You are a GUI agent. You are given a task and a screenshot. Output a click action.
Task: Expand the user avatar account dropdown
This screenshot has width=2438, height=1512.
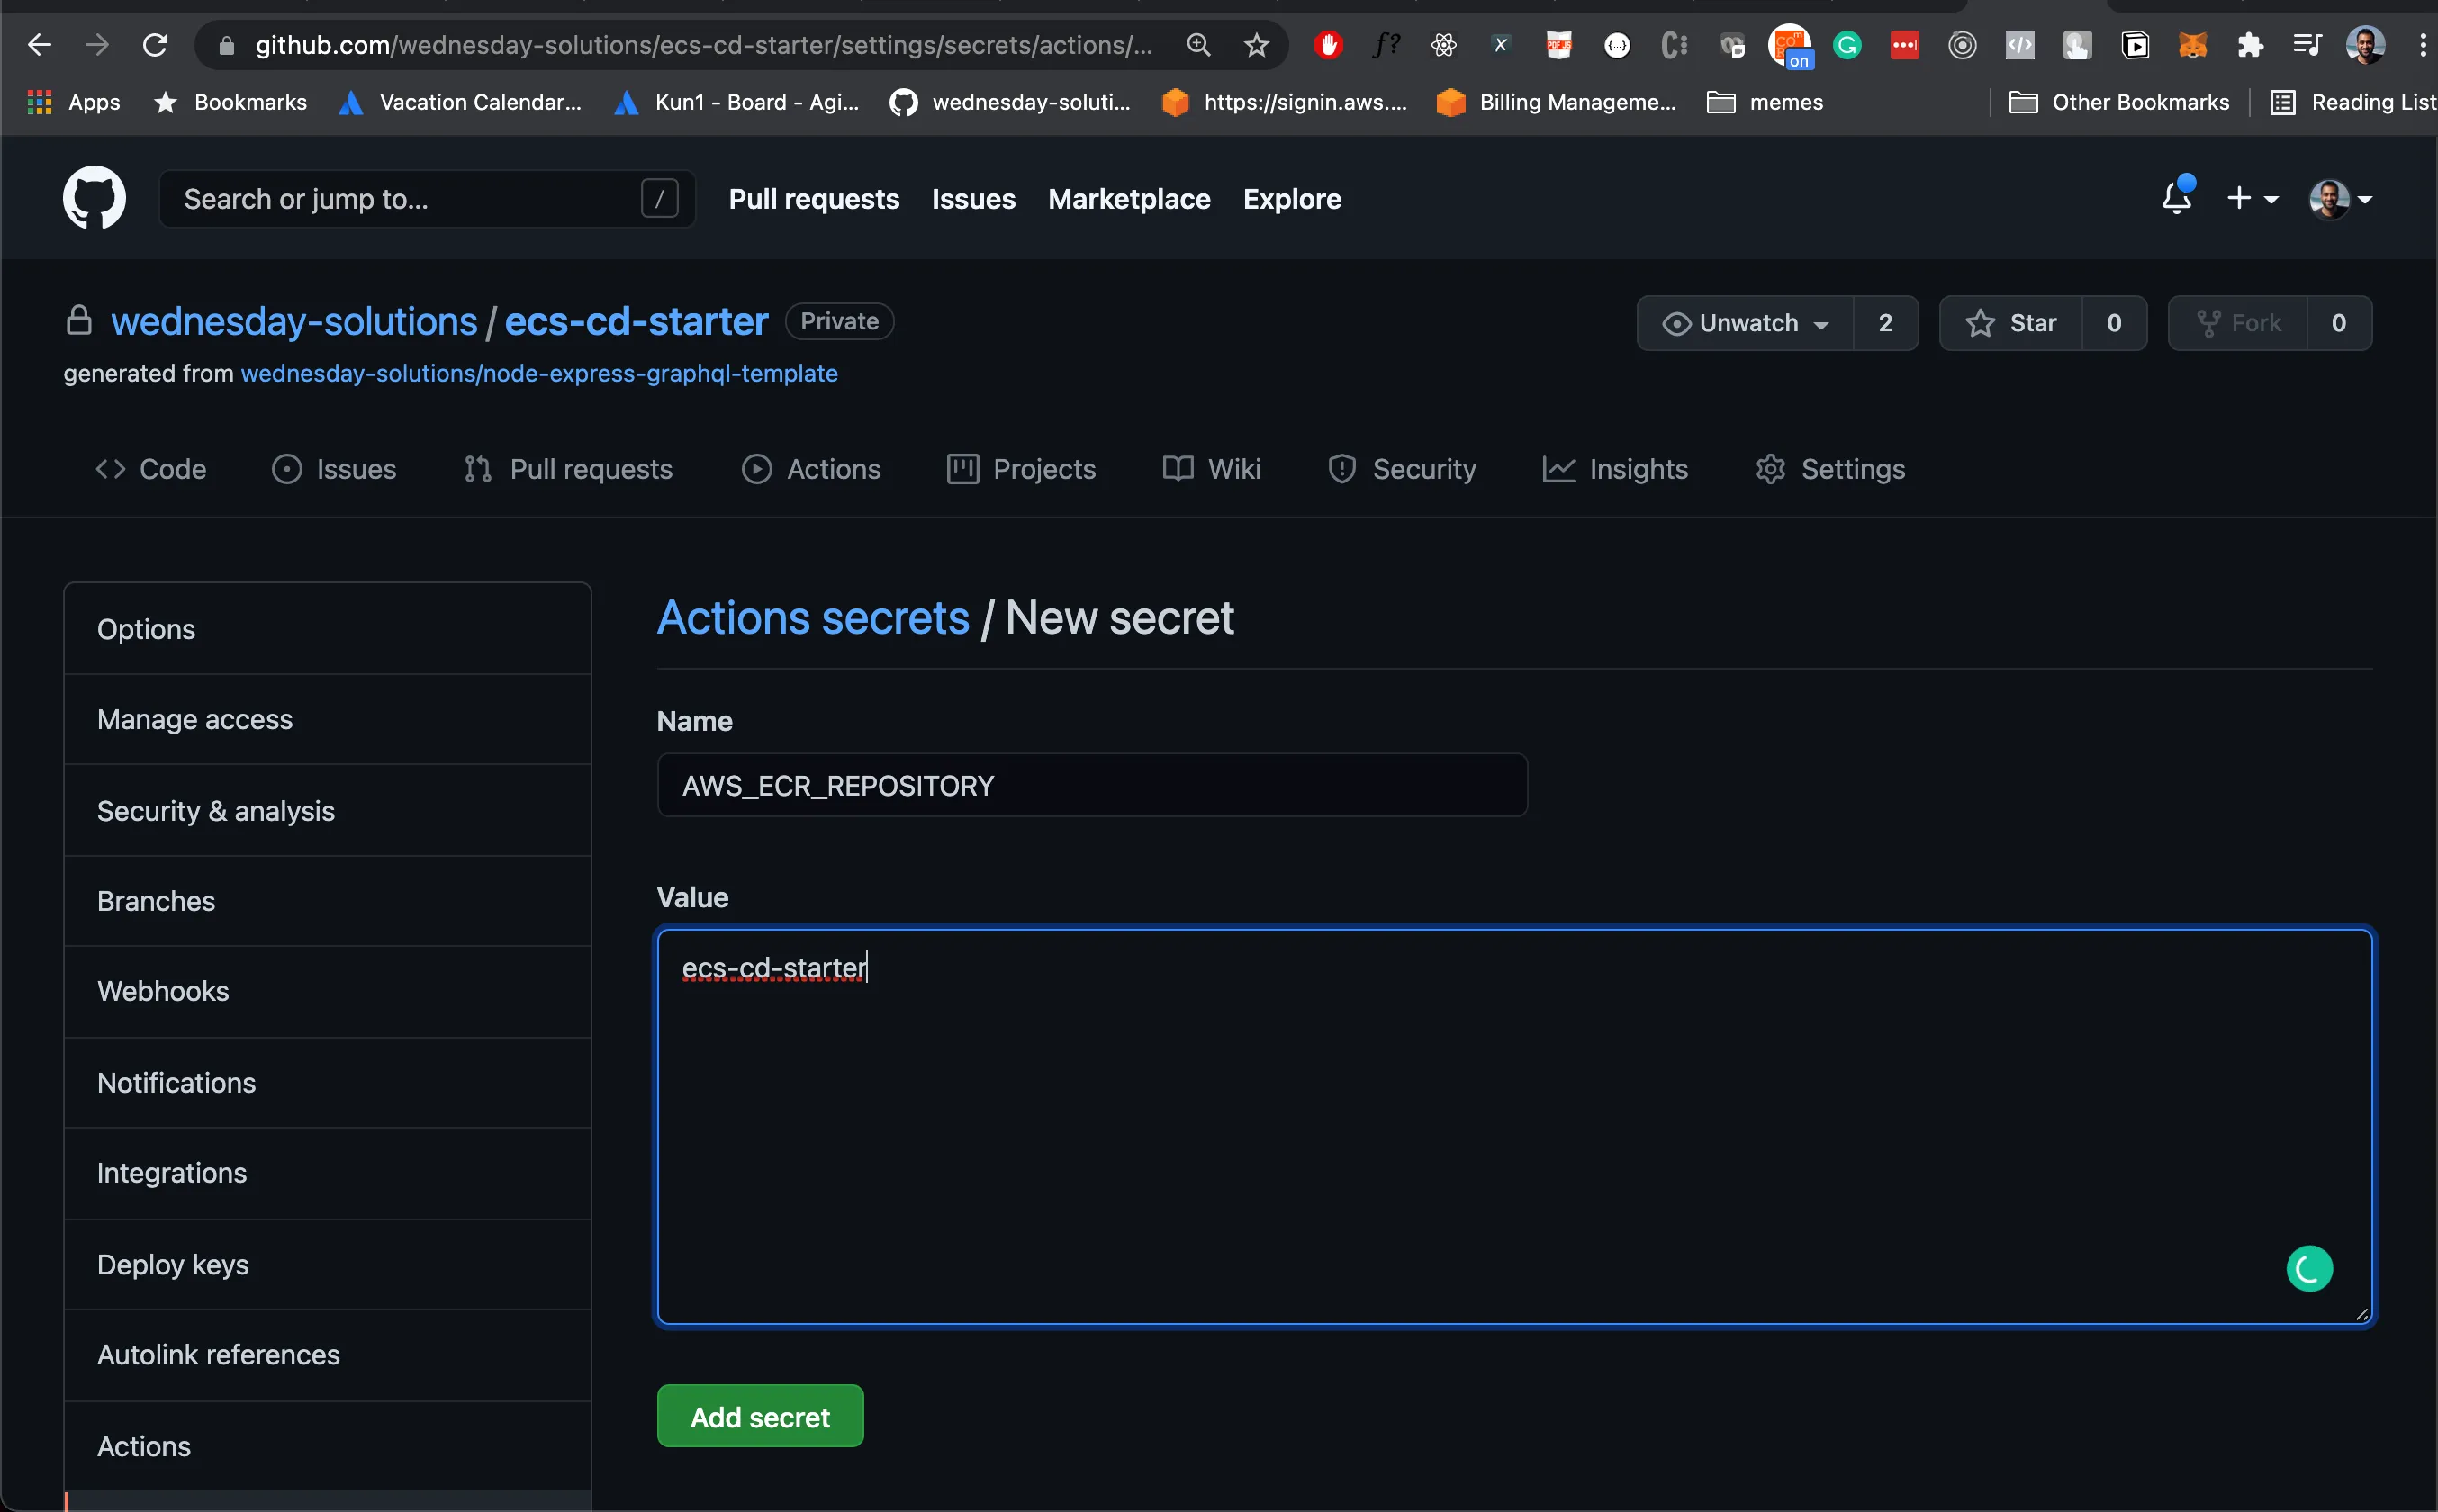click(2340, 199)
